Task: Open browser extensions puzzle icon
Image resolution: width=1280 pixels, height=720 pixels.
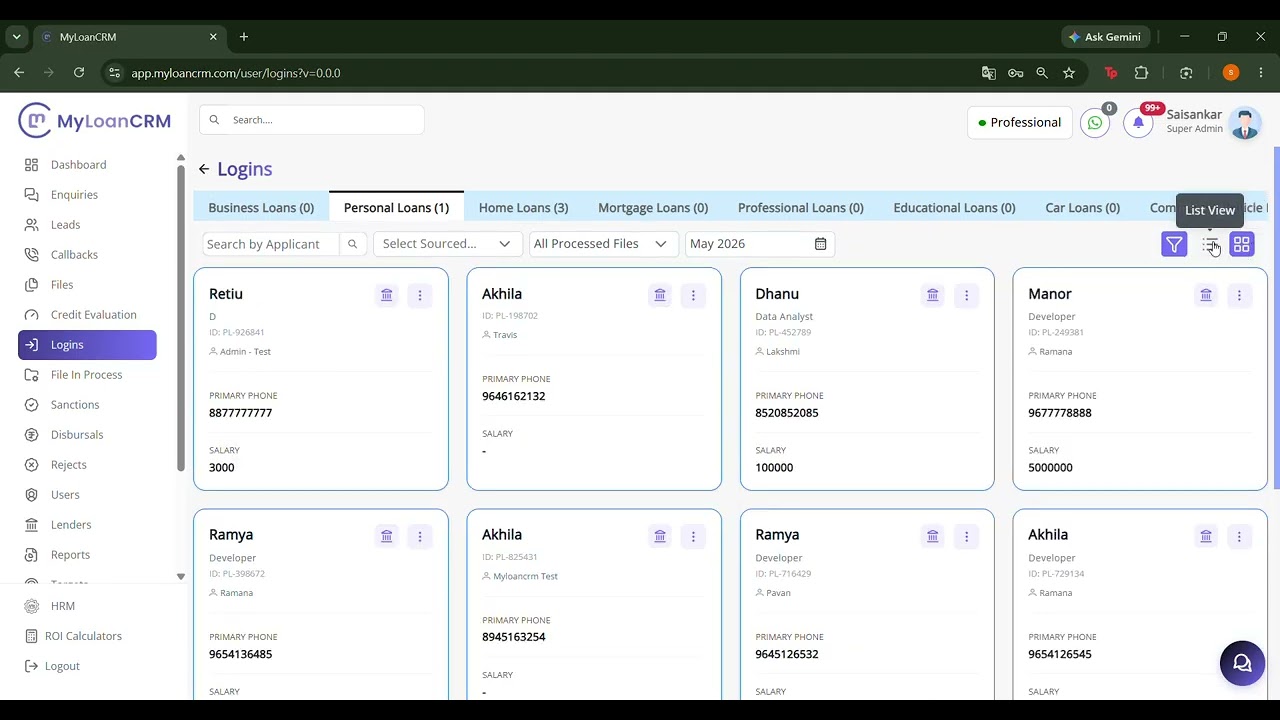Action: [x=1141, y=73]
